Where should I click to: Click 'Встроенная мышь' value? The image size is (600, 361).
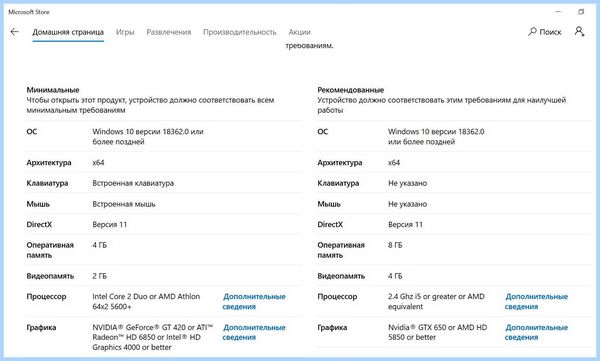coord(124,204)
